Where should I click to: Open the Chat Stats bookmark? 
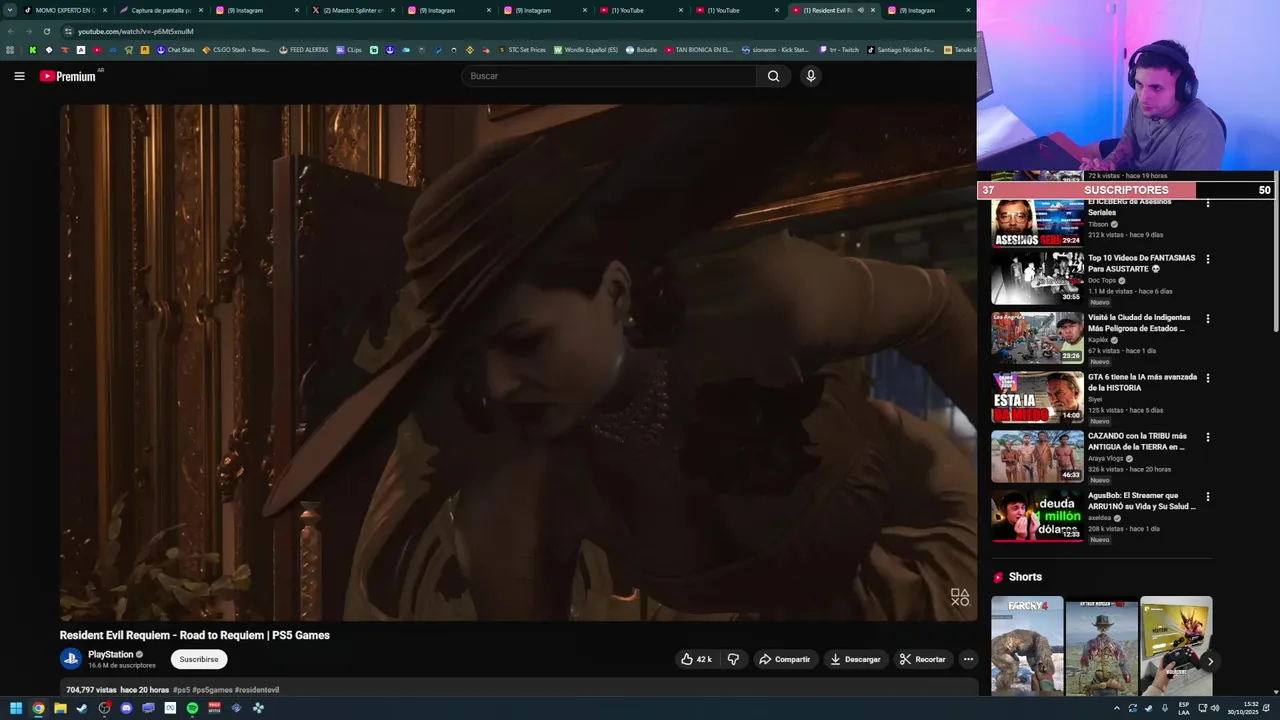click(176, 50)
